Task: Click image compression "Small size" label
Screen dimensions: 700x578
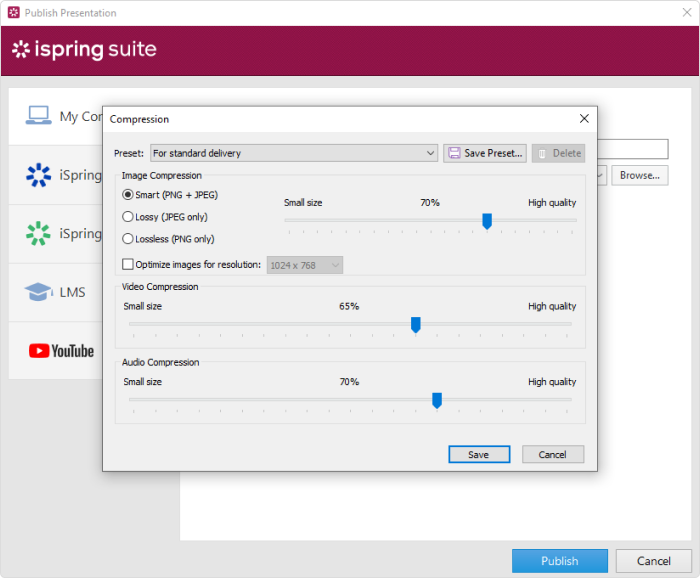Action: pos(303,203)
